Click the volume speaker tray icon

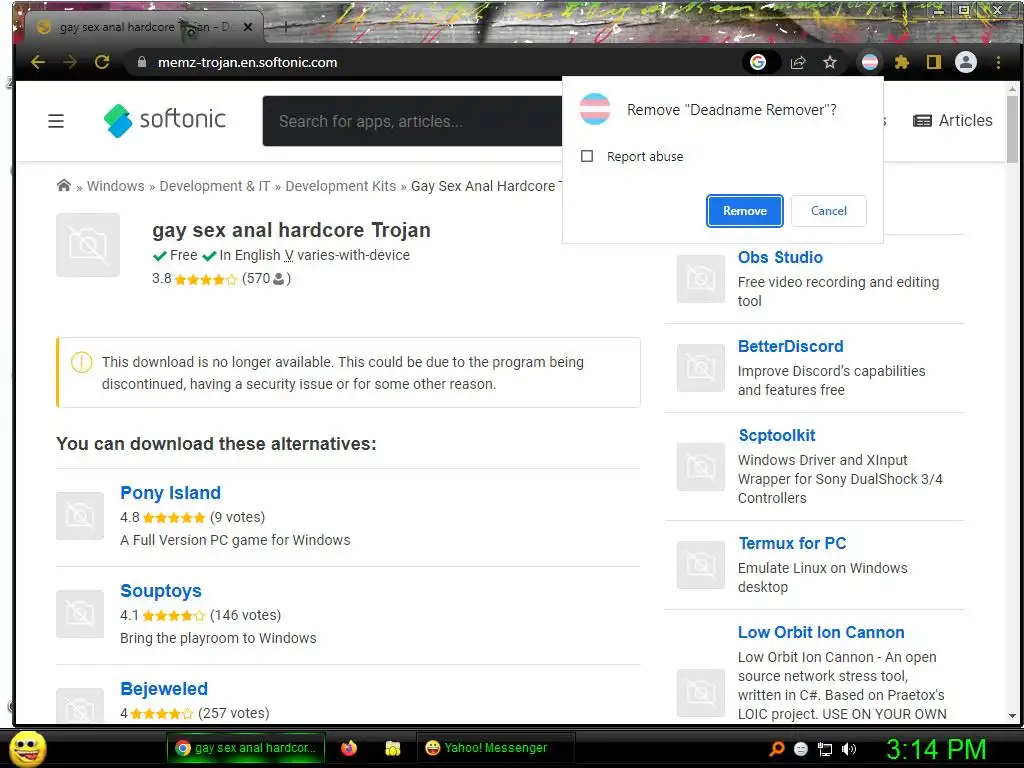pyautogui.click(x=849, y=749)
